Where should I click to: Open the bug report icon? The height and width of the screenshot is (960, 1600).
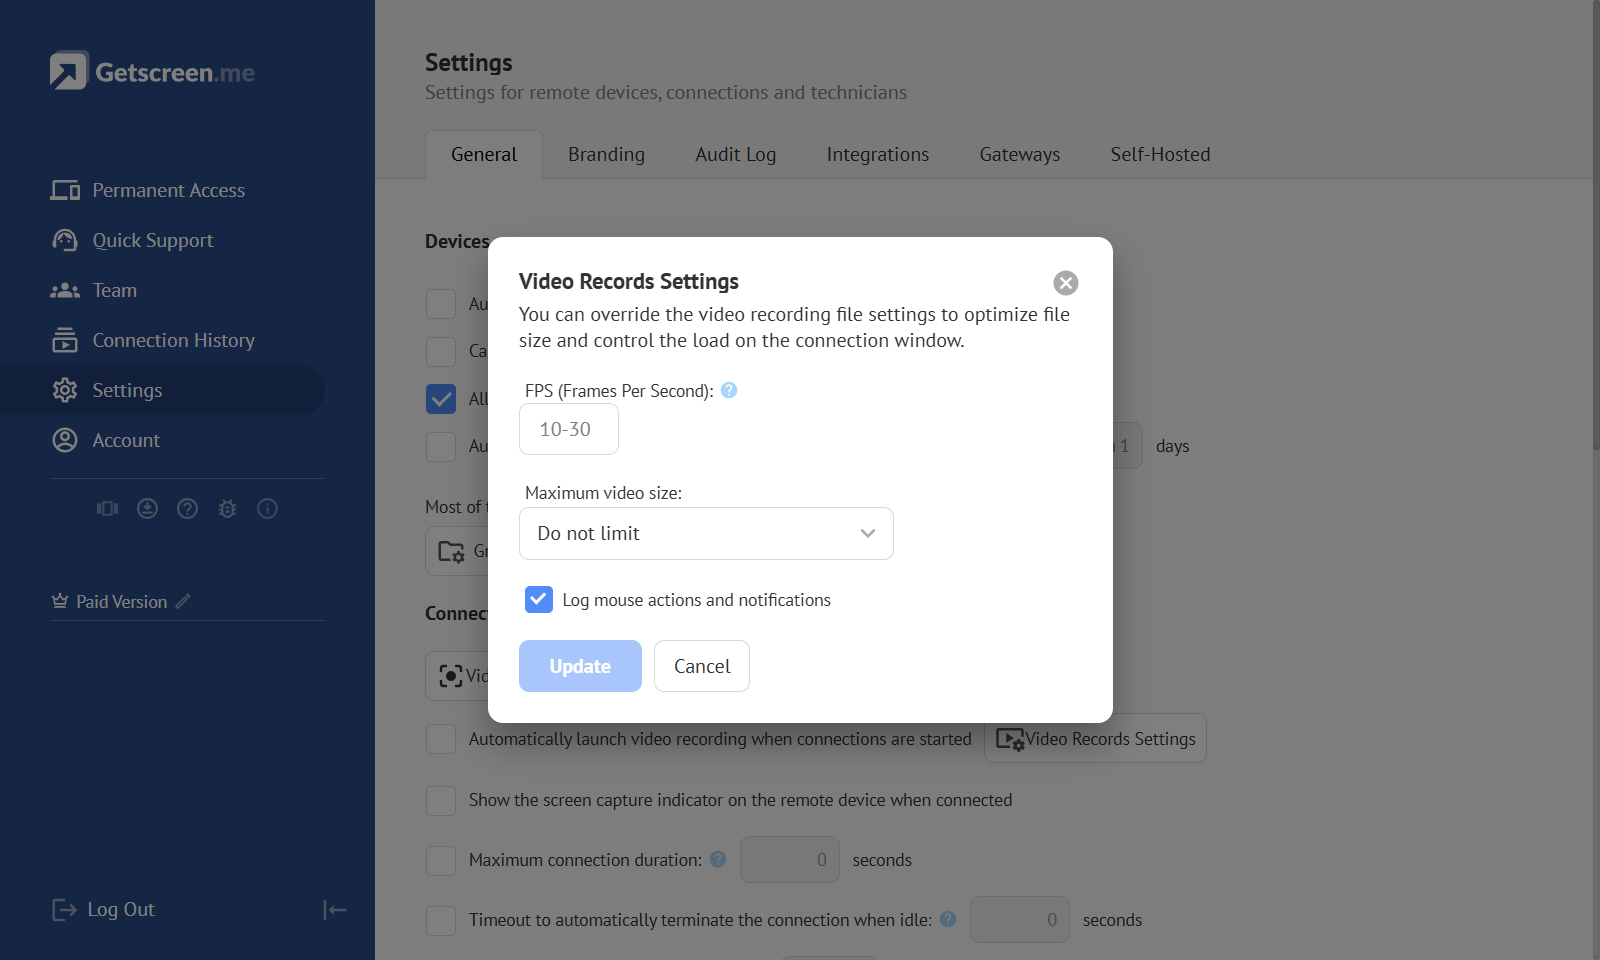point(227,509)
